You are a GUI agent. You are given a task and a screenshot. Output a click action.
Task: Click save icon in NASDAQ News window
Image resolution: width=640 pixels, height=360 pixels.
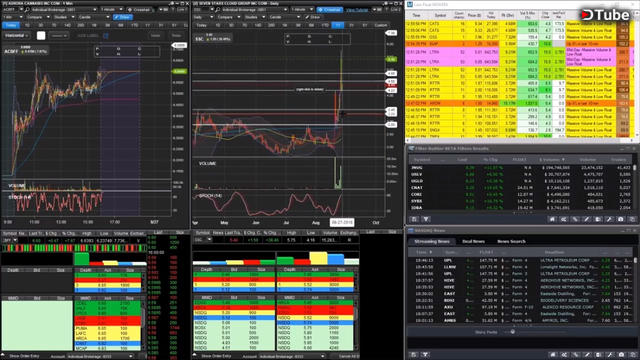(414, 355)
